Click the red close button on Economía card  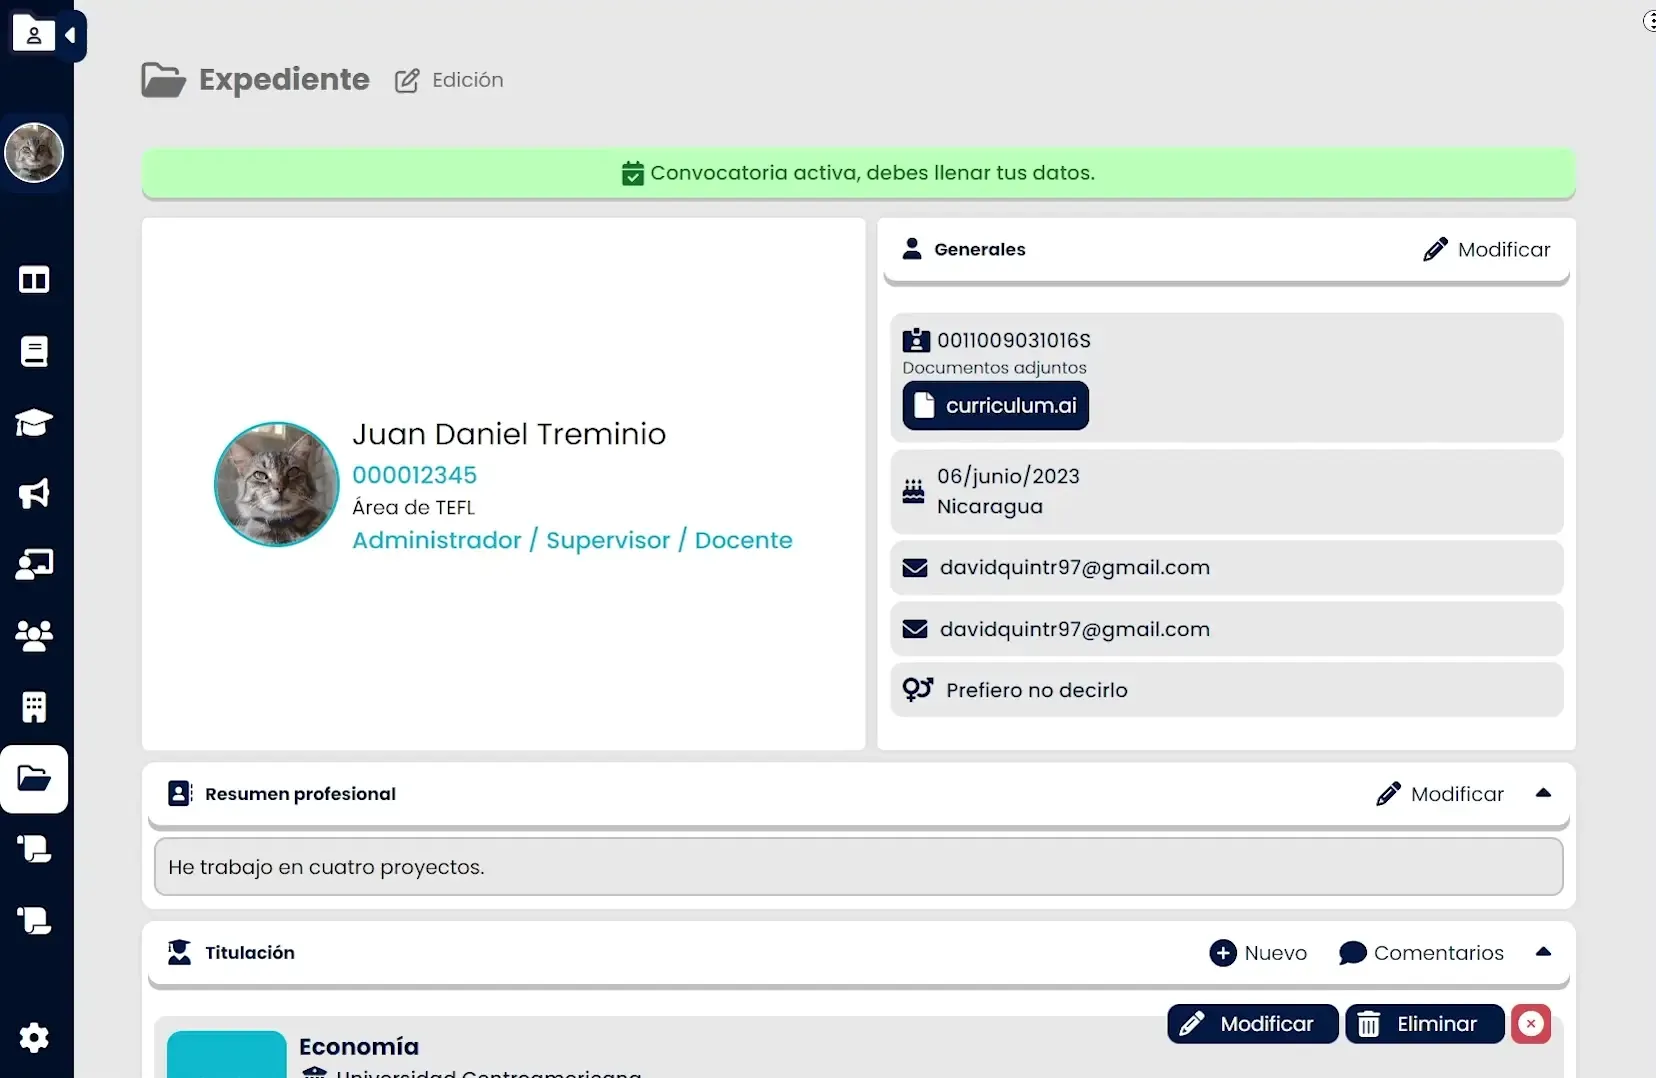tap(1530, 1024)
